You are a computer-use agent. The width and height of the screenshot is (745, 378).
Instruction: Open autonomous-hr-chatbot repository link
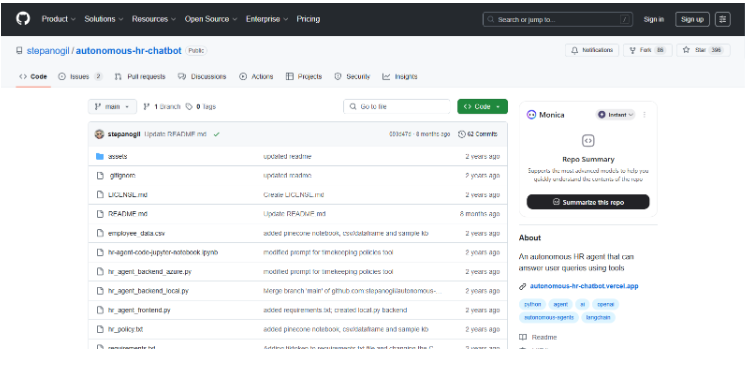tap(129, 50)
